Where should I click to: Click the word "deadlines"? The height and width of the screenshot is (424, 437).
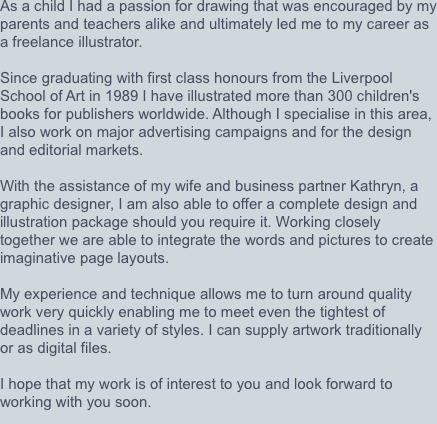point(32,330)
